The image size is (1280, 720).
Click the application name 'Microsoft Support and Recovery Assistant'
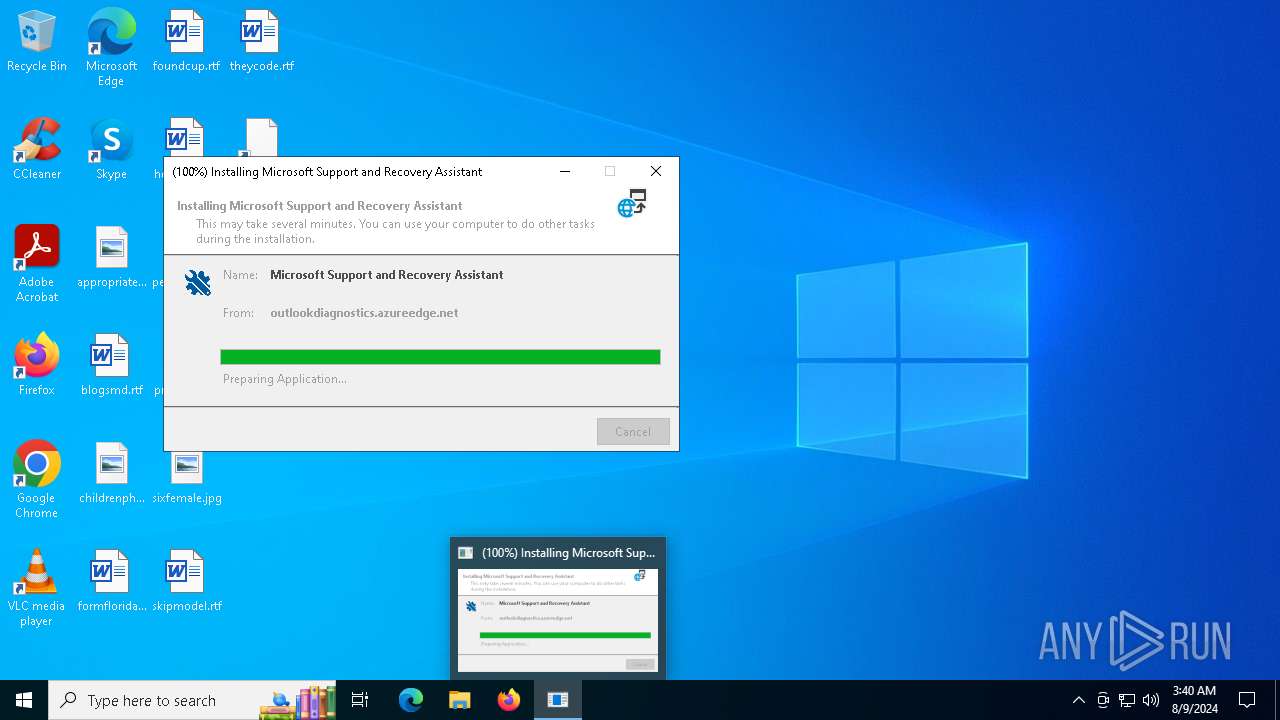(387, 275)
